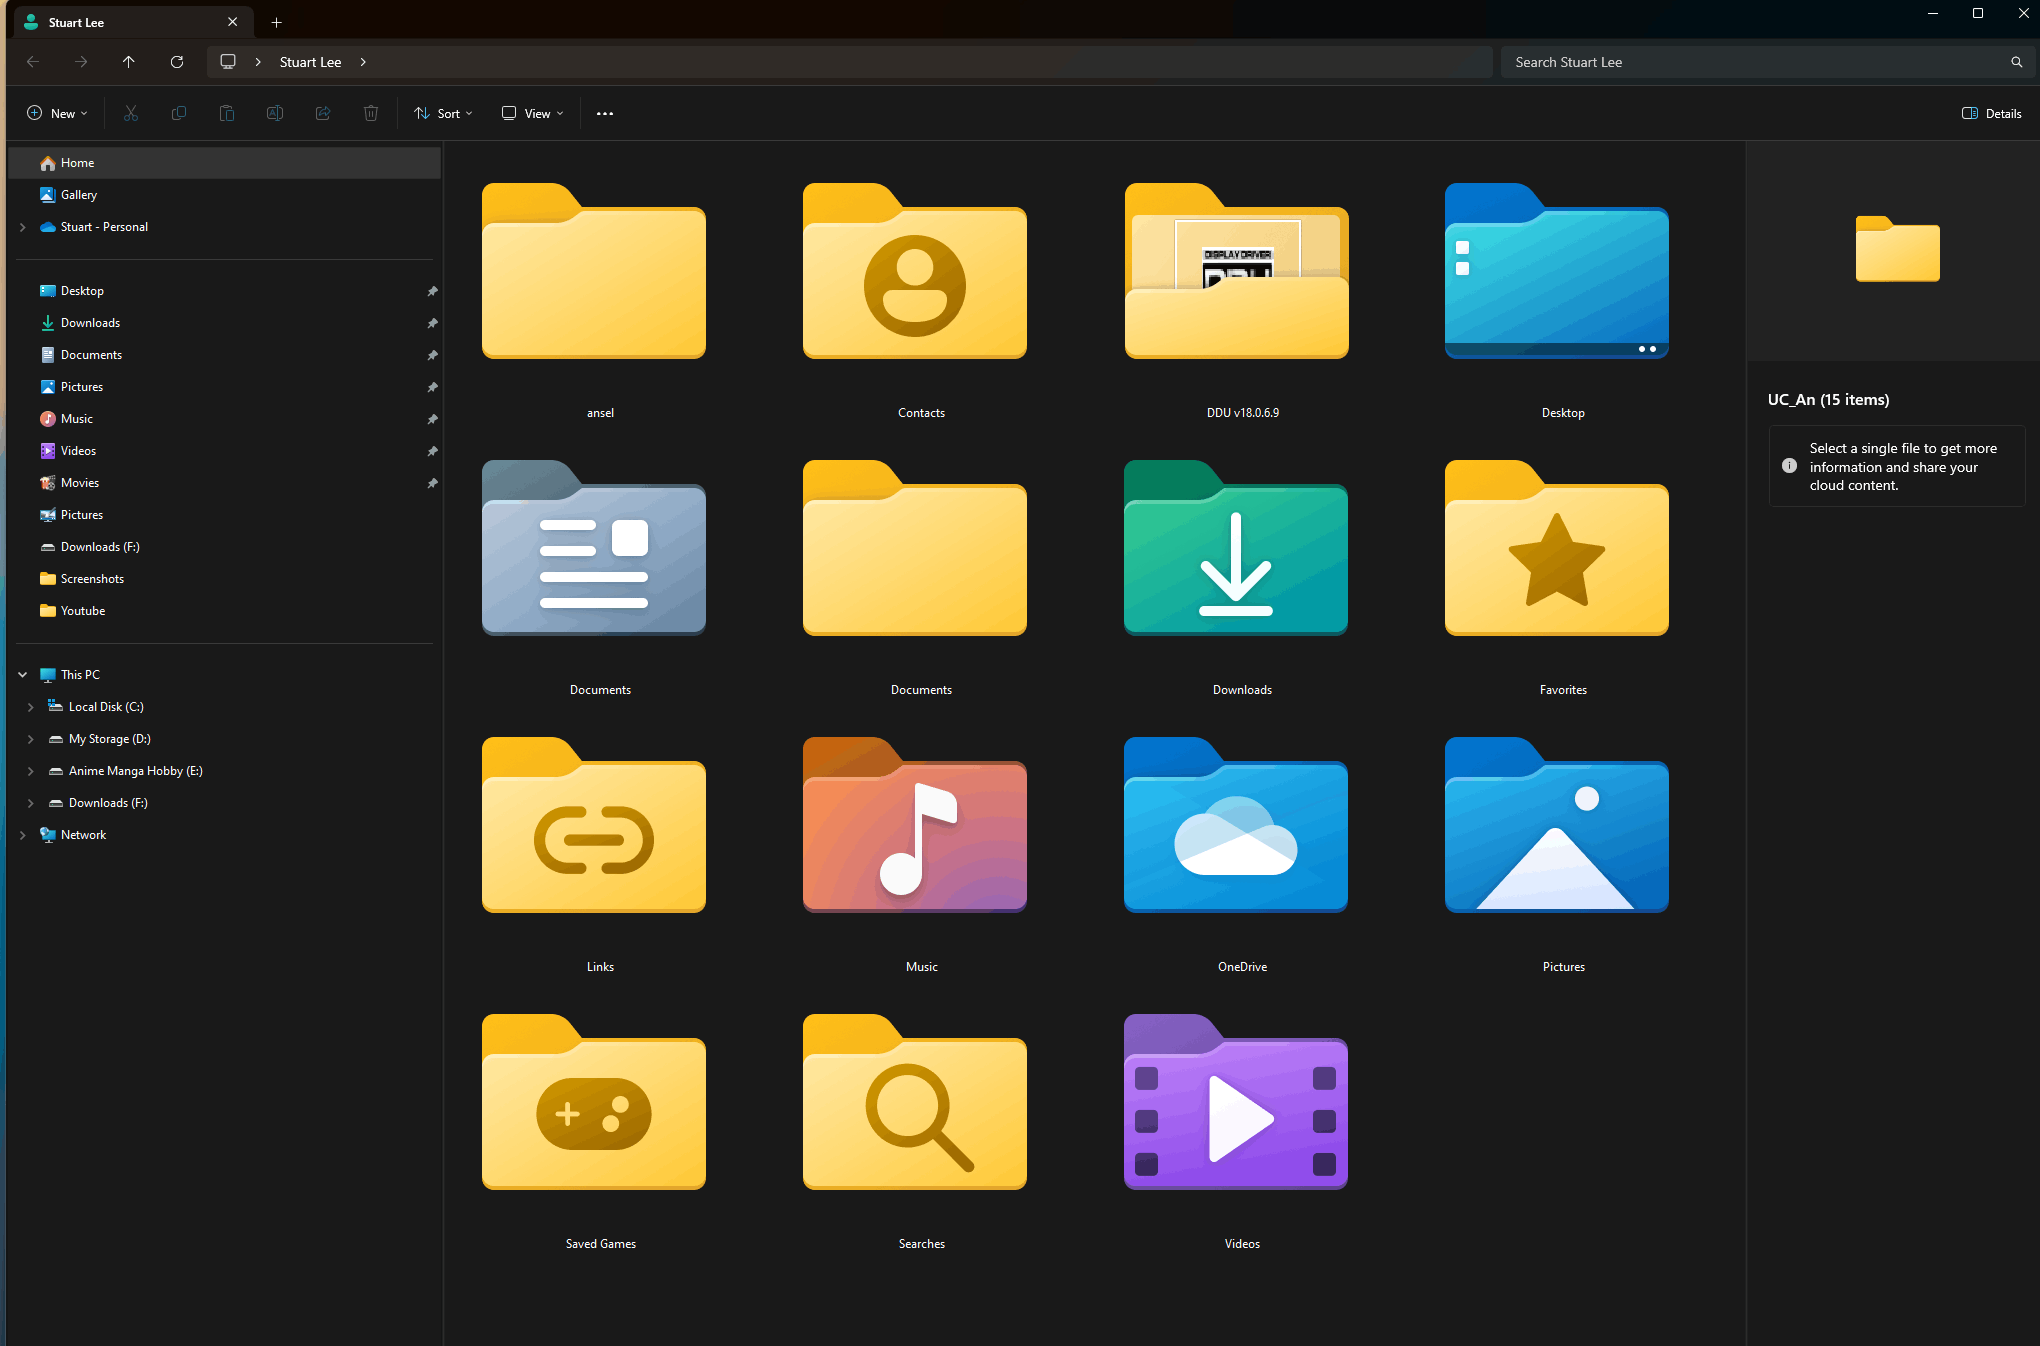Screen dimensions: 2040x1346
Task: Click the Paste clipboard icon
Action: click(x=227, y=113)
